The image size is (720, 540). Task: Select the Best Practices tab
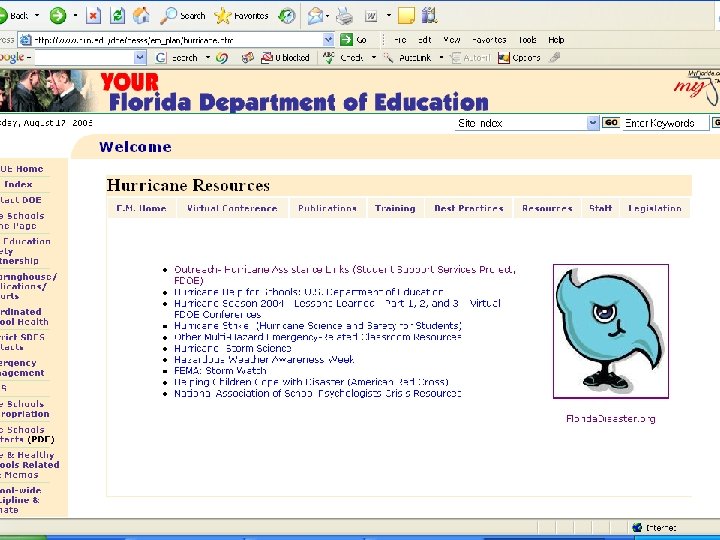point(469,208)
